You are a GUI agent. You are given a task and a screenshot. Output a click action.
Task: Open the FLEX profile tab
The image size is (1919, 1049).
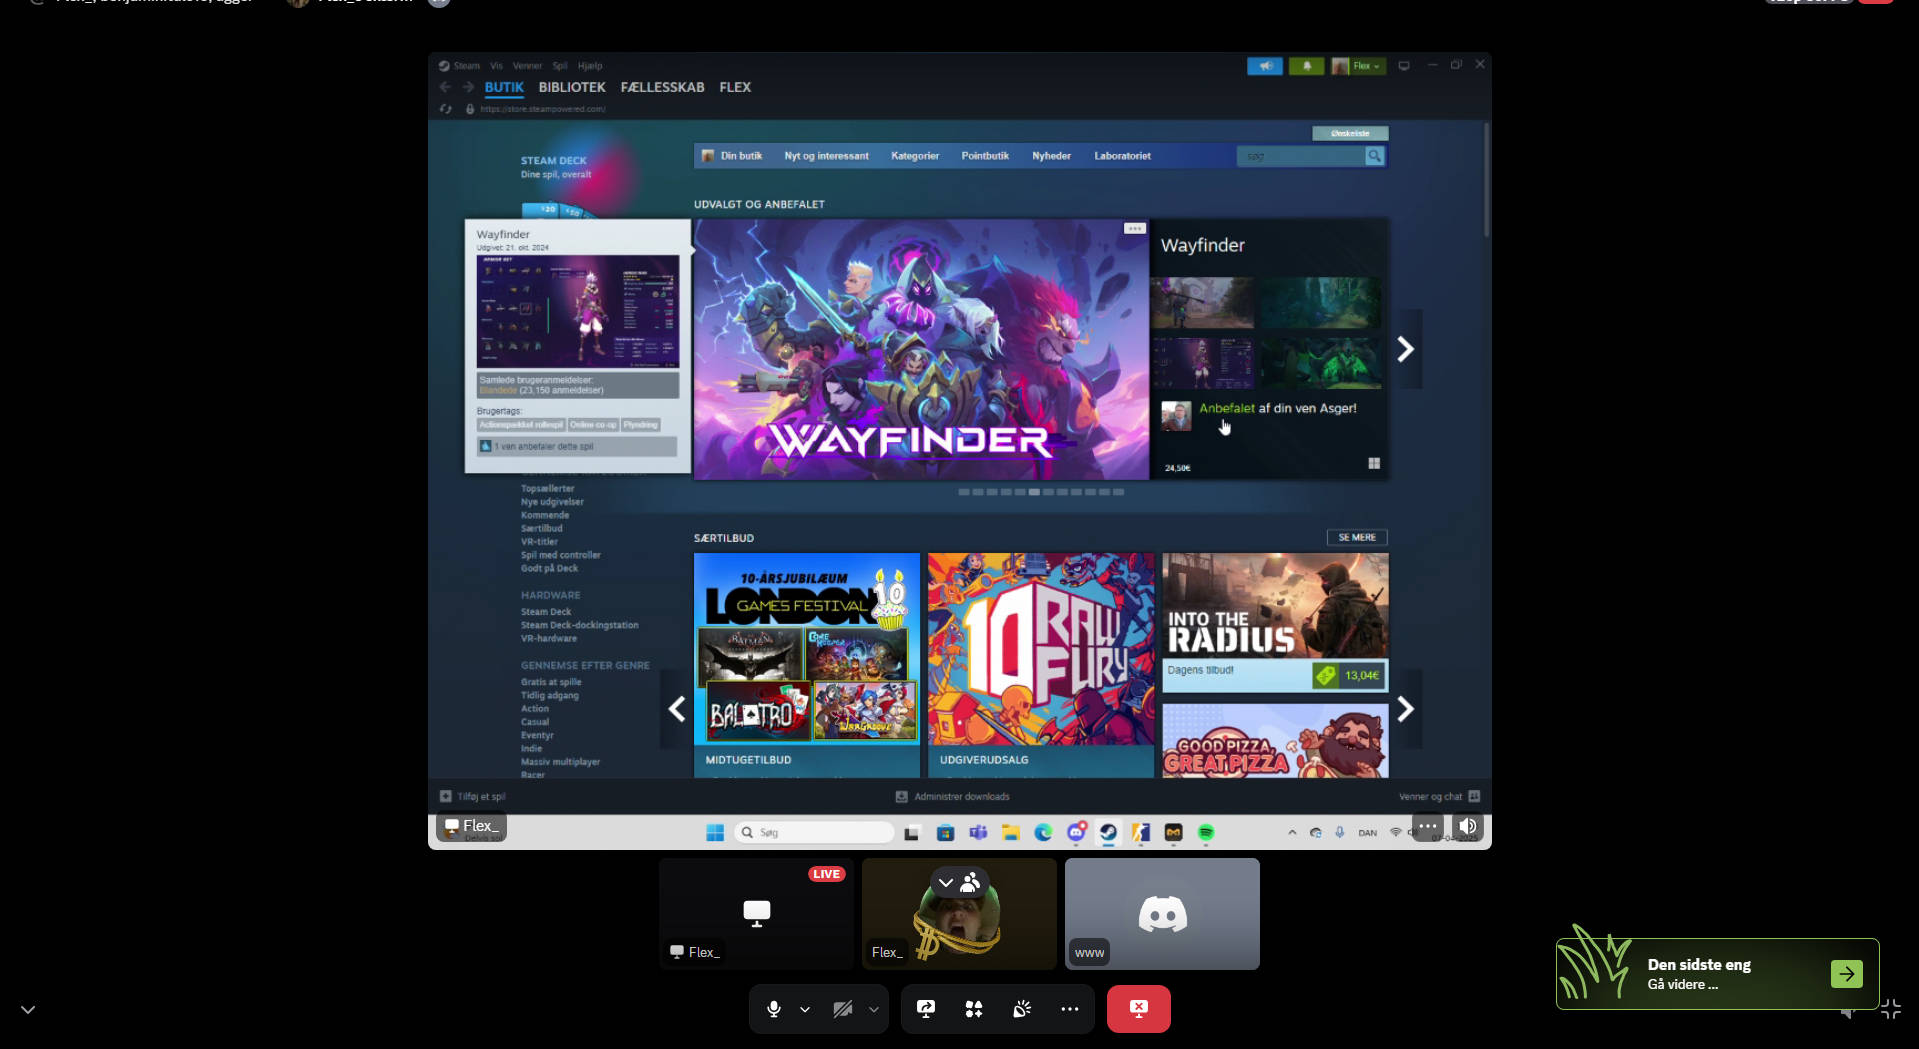[x=735, y=87]
